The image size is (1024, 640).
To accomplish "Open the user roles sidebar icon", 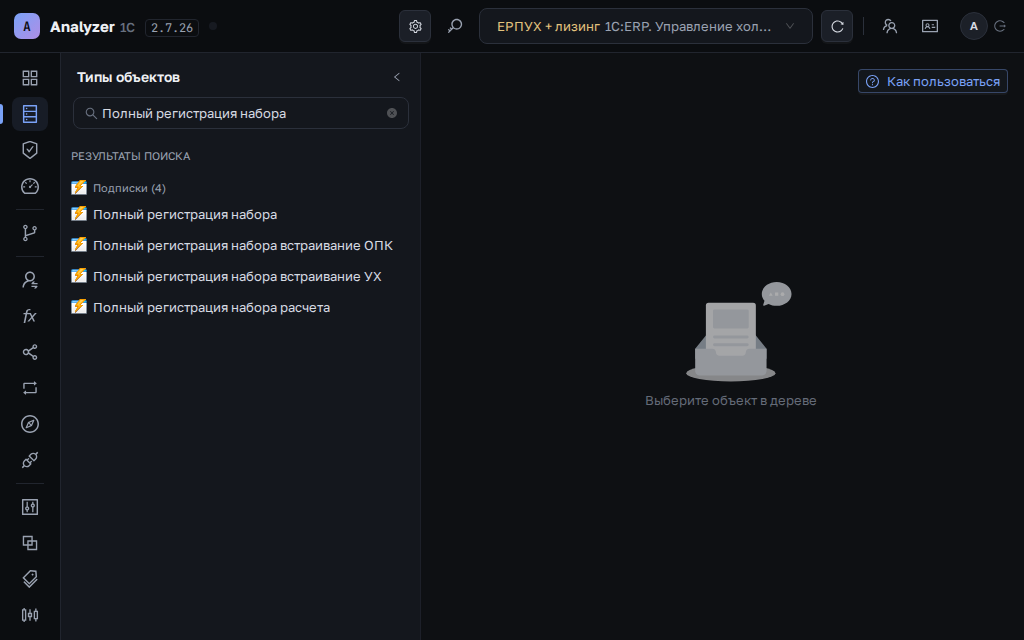I will click(30, 280).
